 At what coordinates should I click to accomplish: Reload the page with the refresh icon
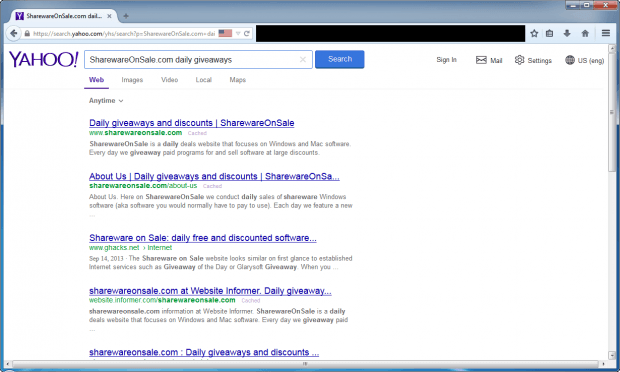tap(247, 34)
